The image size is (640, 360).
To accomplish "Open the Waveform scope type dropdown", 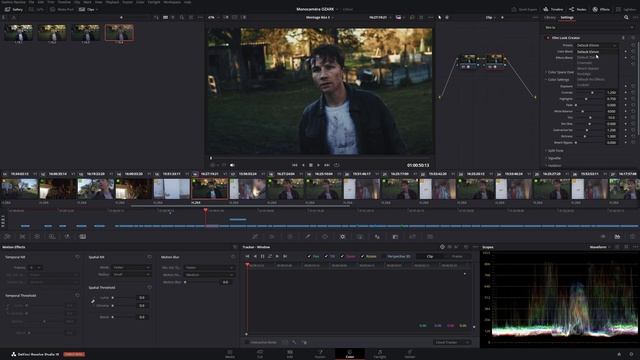I will point(600,247).
